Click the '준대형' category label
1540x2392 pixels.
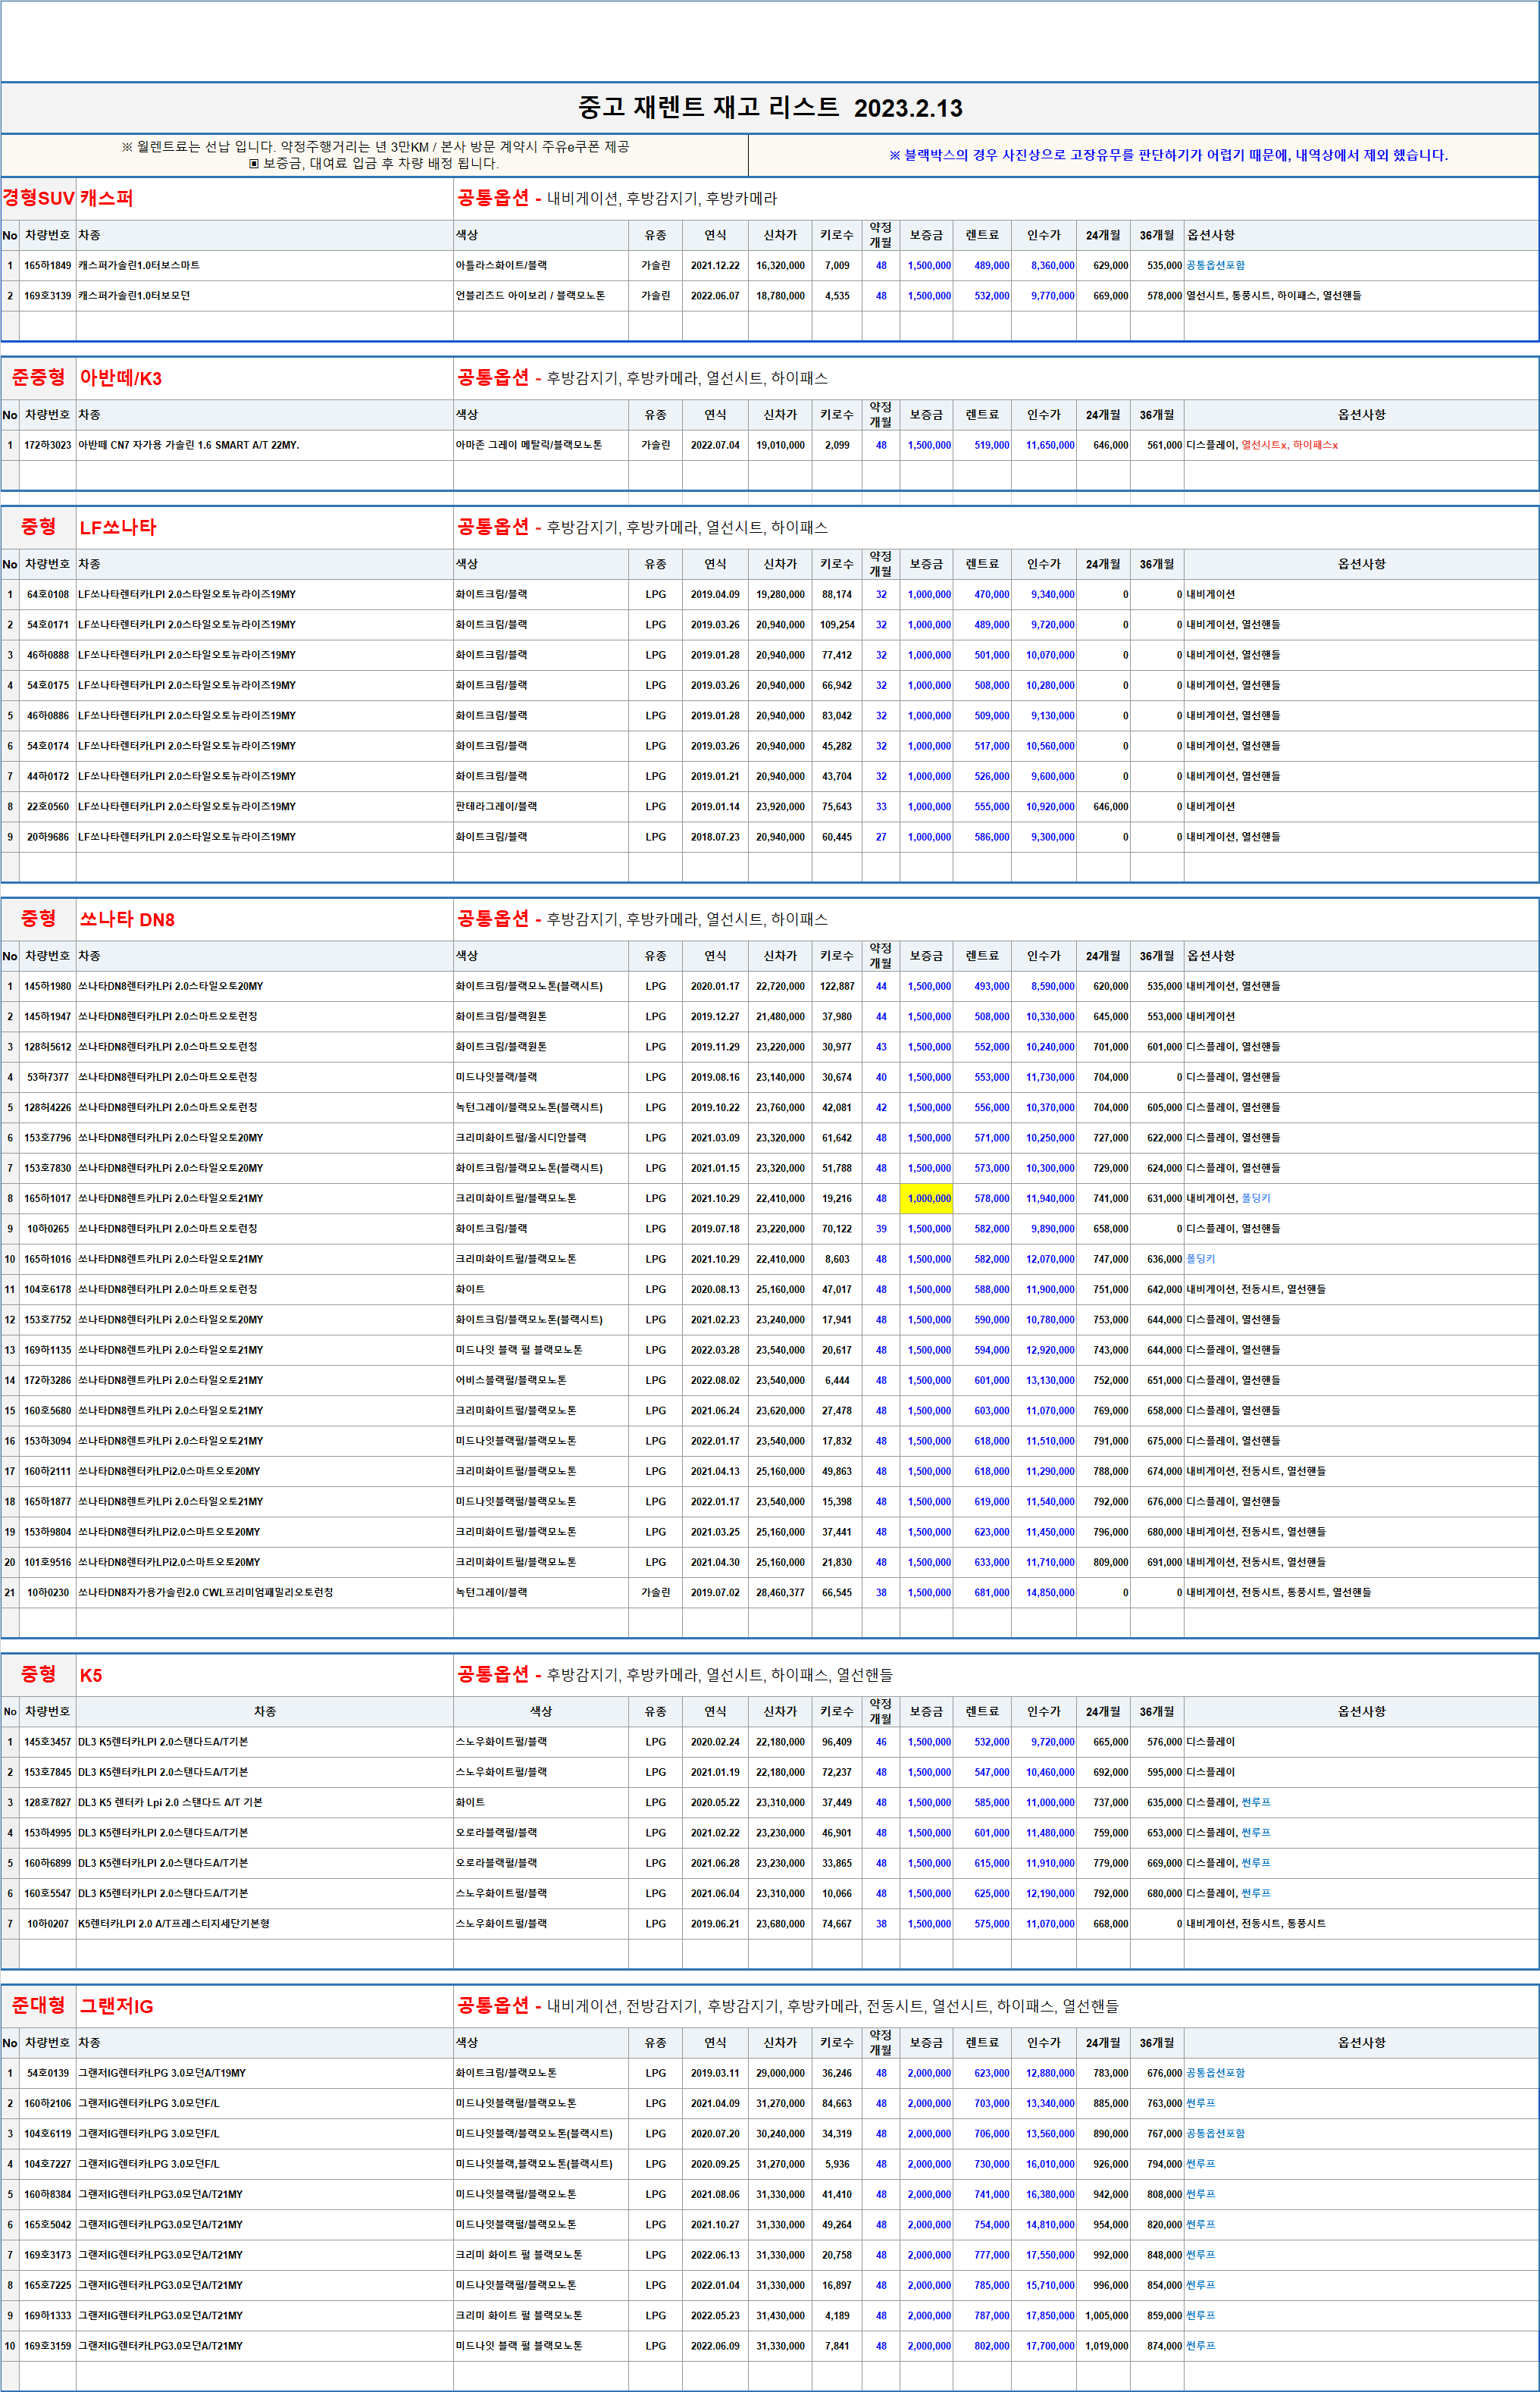tap(38, 2005)
